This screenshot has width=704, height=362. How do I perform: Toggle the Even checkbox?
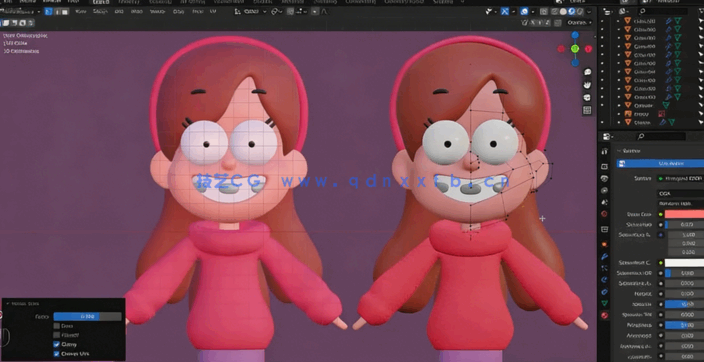[57, 326]
